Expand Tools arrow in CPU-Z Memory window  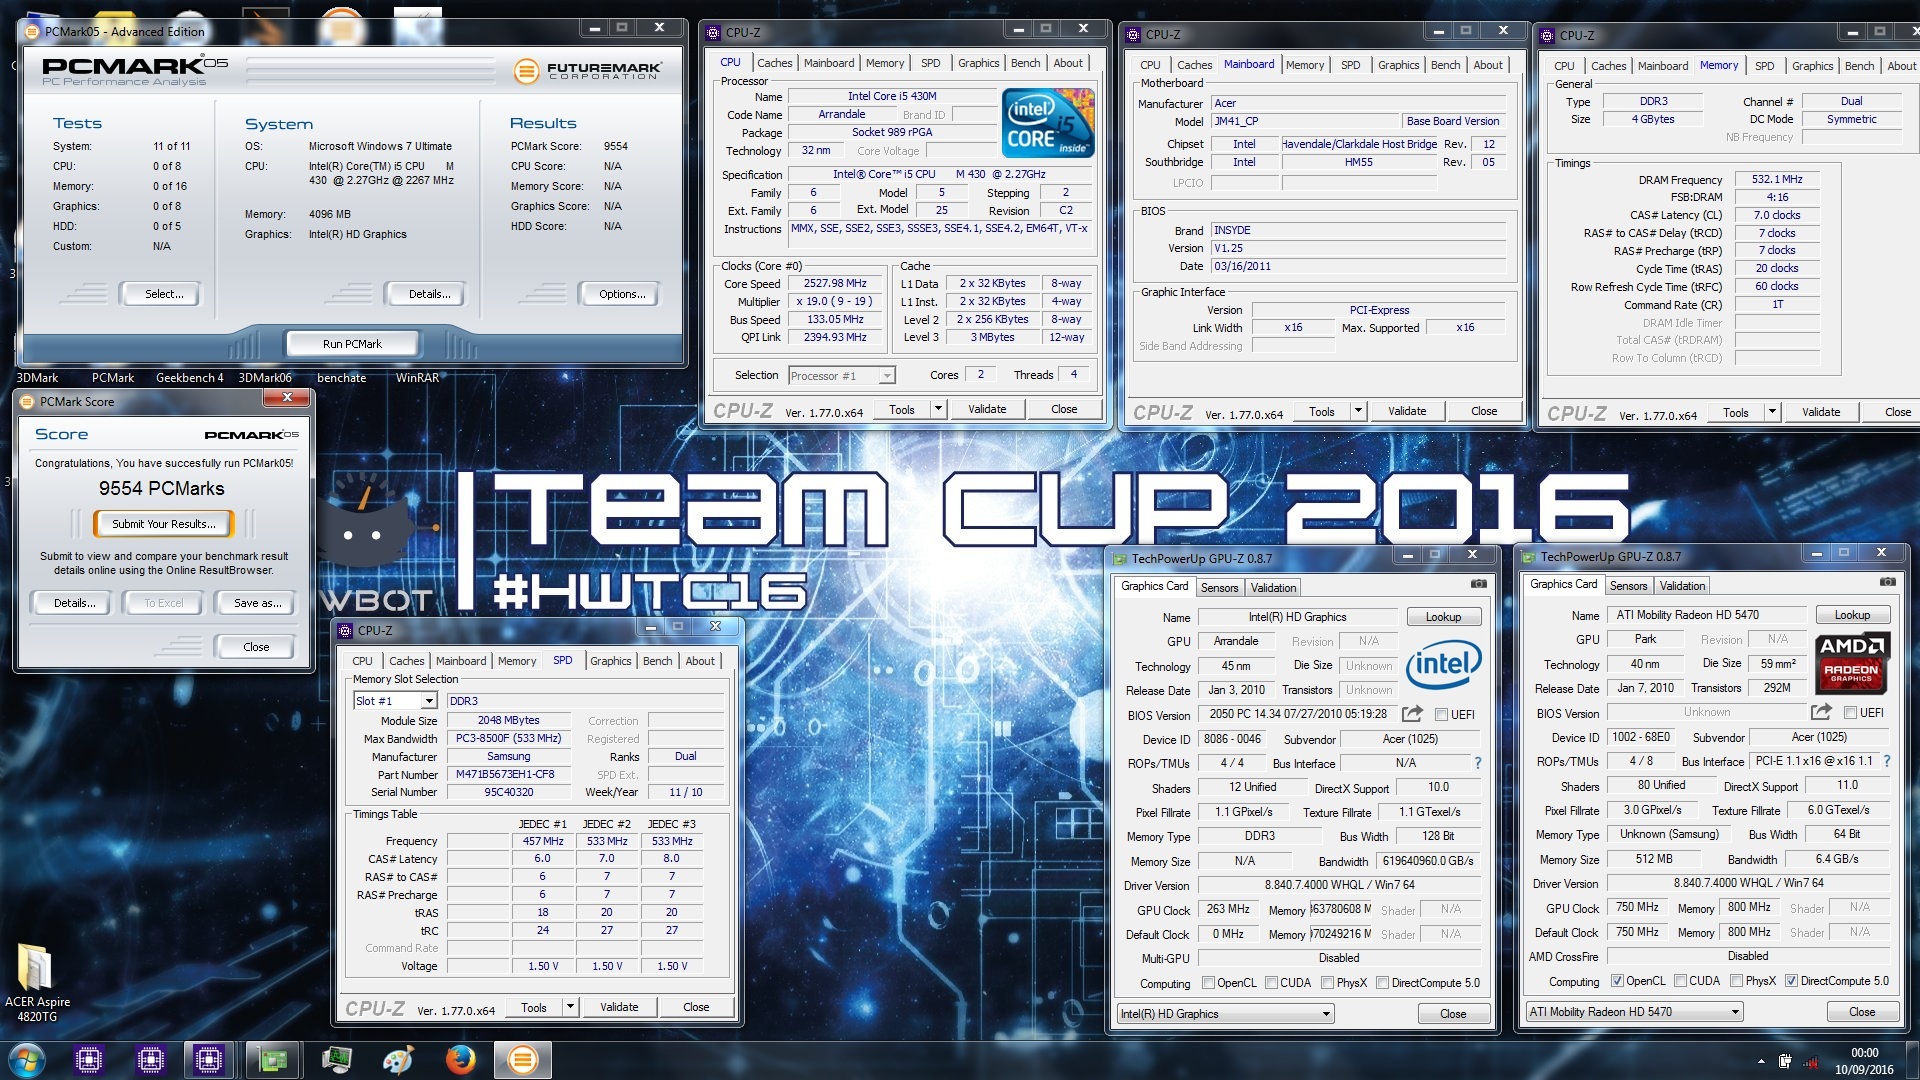click(x=1771, y=412)
